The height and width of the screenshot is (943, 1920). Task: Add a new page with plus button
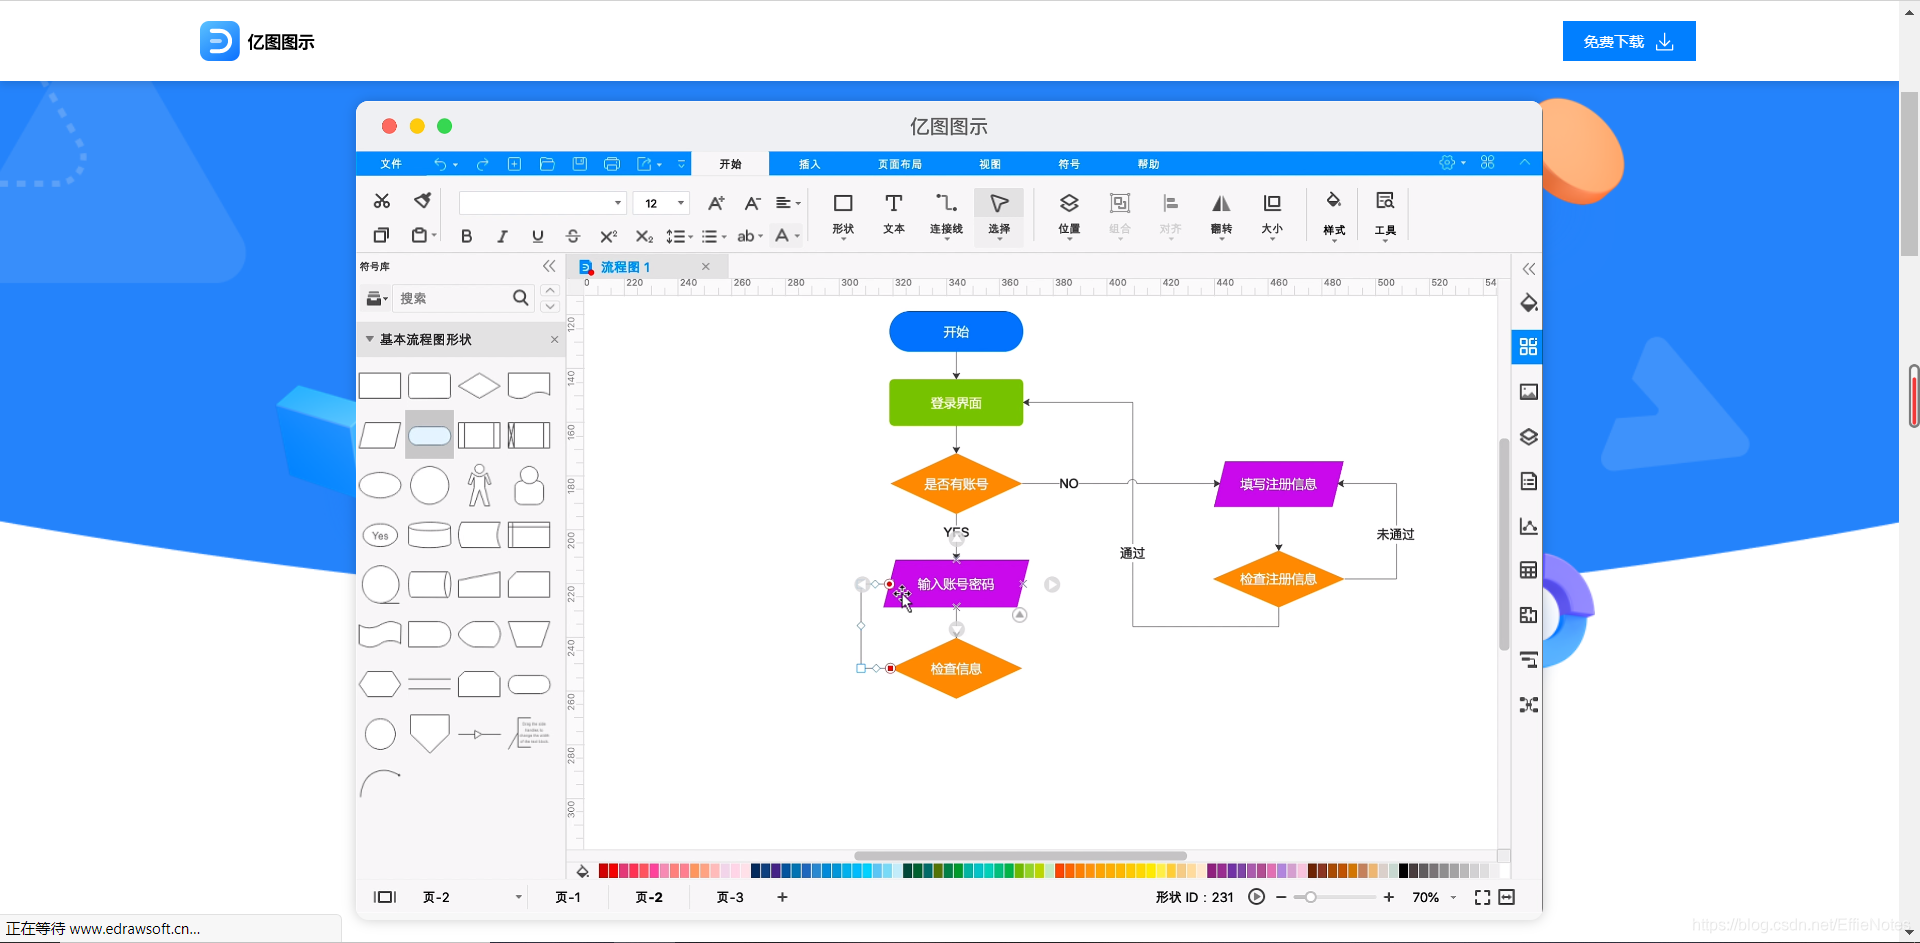pyautogui.click(x=782, y=897)
